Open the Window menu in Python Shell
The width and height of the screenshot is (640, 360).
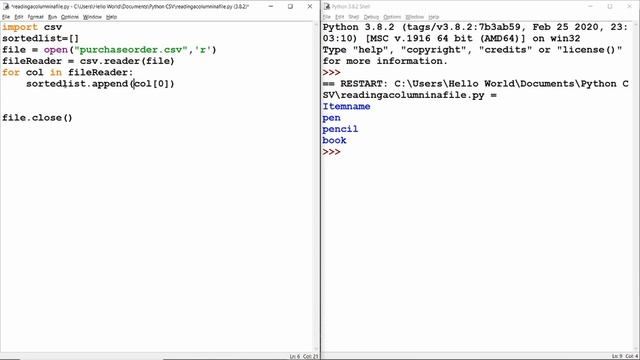414,17
